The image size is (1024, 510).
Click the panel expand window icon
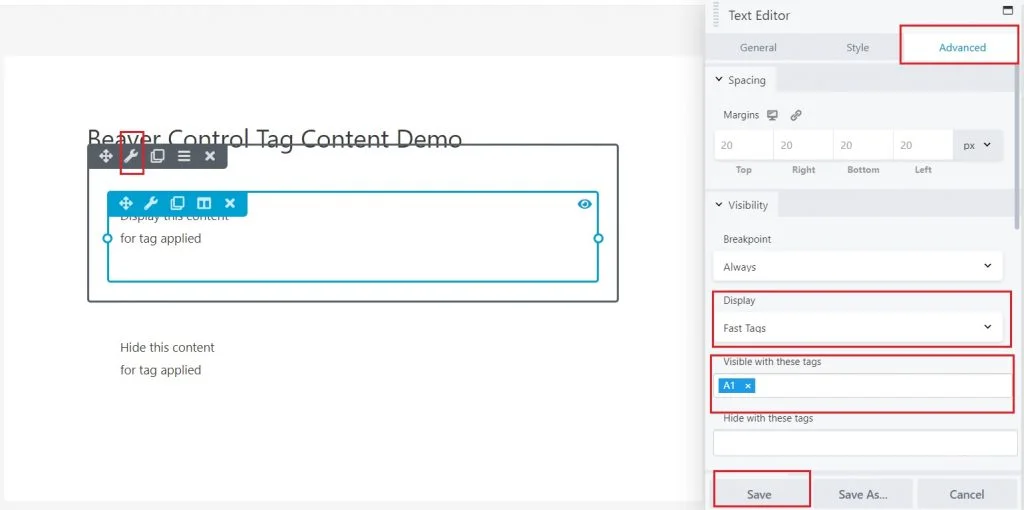point(1008,10)
